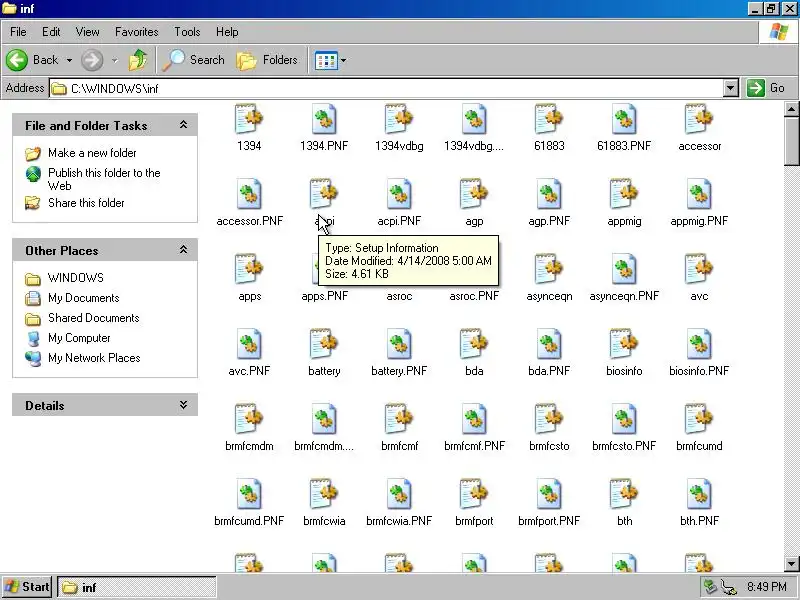The height and width of the screenshot is (600, 800).
Task: Click the address field showing C:\WINDOWS\inf
Action: pyautogui.click(x=387, y=88)
